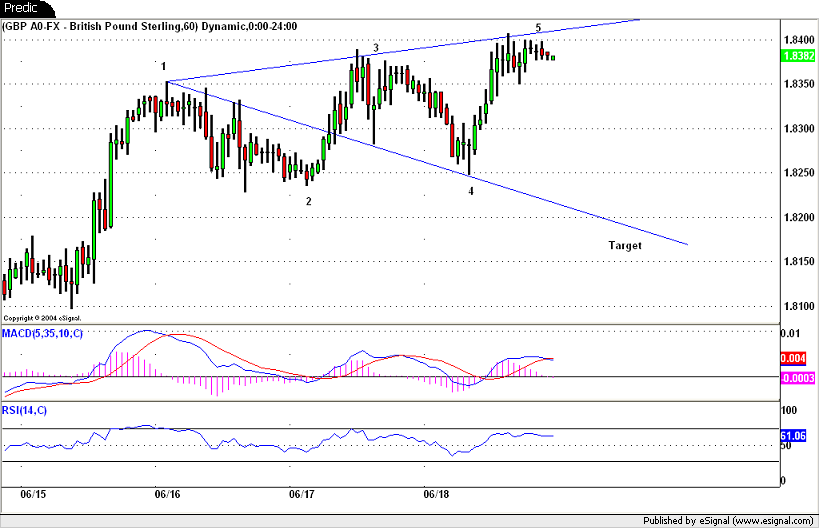Select the wave 1 label marker
This screenshot has width=819, height=528.
[x=163, y=66]
